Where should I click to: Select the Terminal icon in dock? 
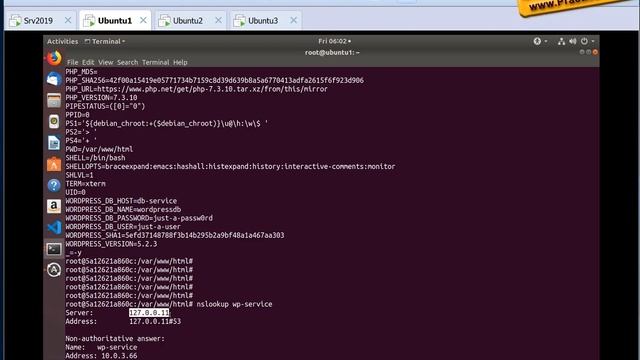pyautogui.click(x=54, y=249)
